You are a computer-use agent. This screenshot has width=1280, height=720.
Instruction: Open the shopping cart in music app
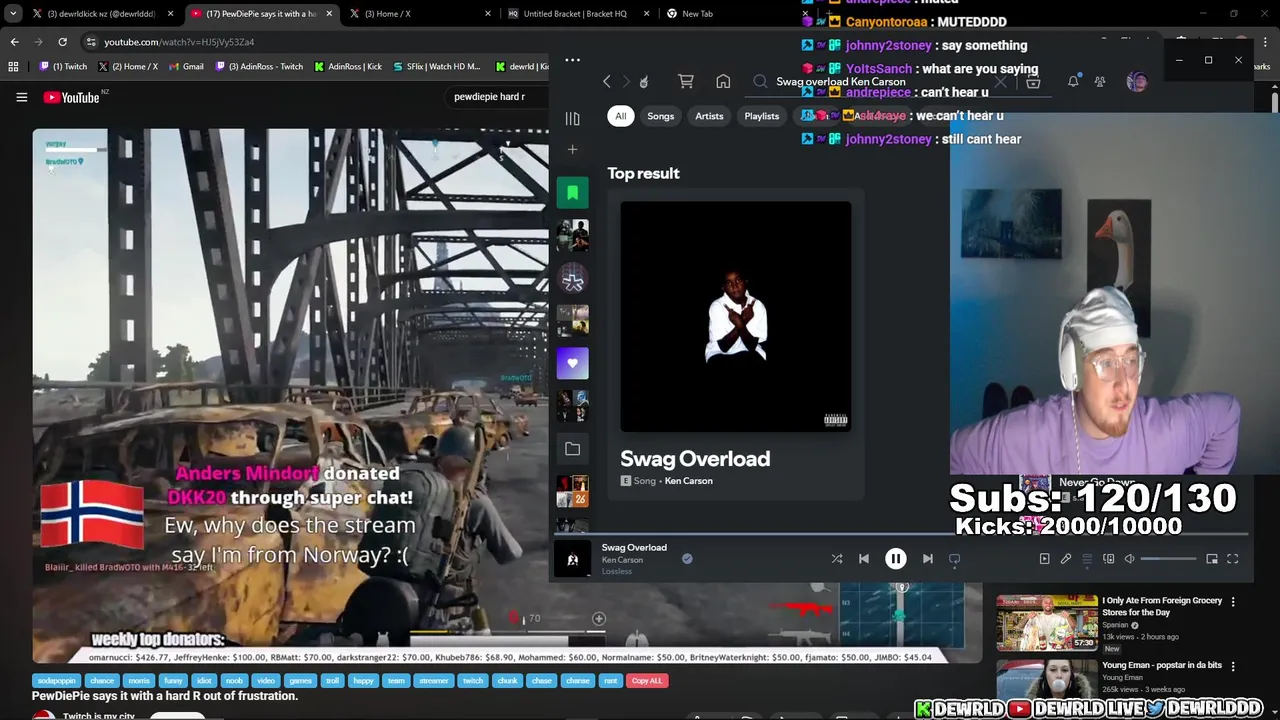pyautogui.click(x=685, y=82)
